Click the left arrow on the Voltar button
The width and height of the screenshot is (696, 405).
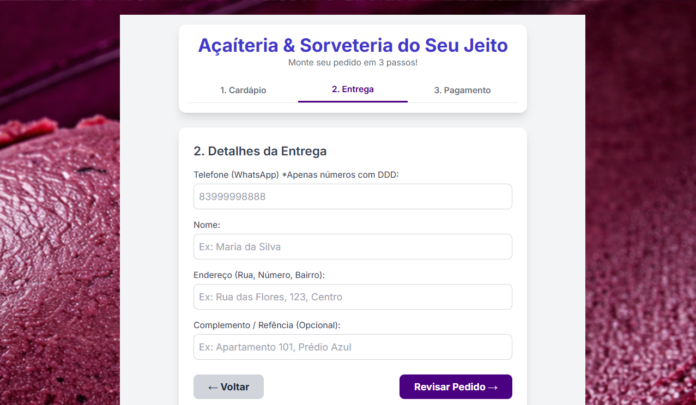[x=212, y=387]
